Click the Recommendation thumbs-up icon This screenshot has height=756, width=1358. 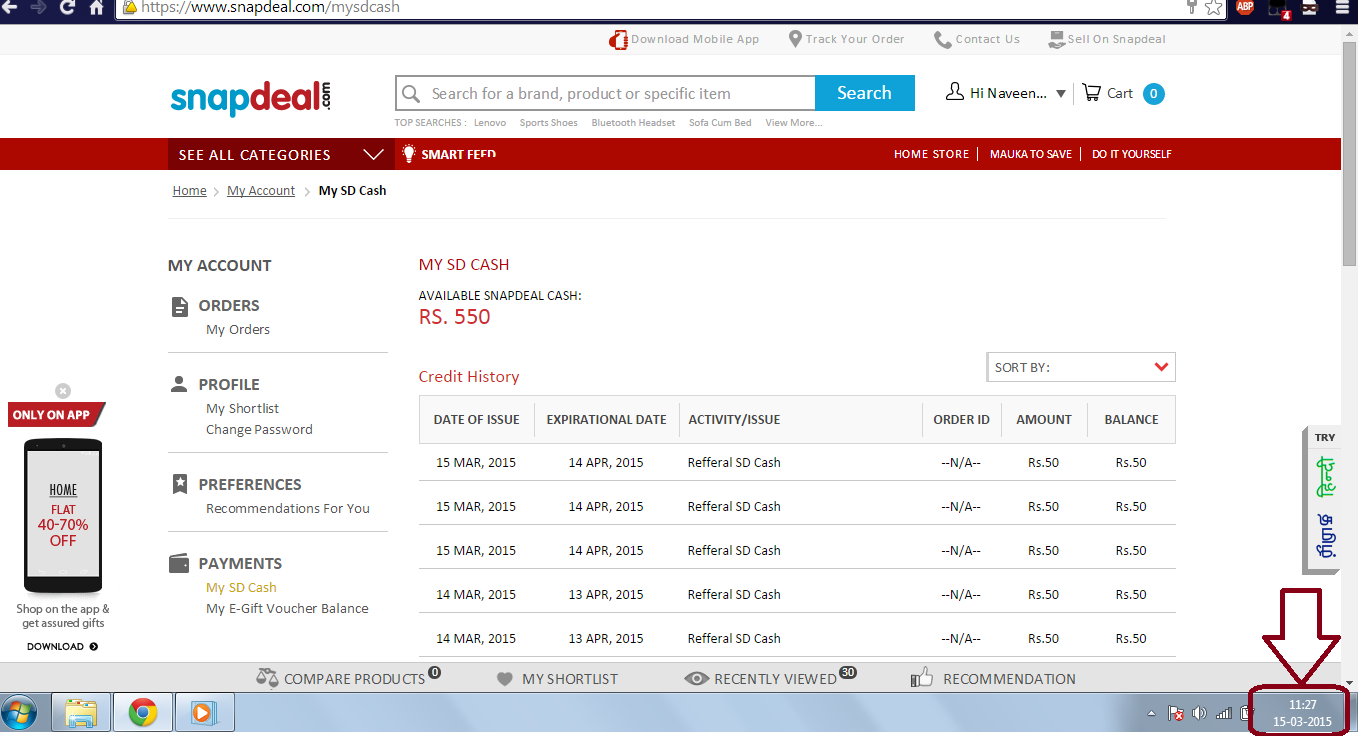click(x=922, y=678)
